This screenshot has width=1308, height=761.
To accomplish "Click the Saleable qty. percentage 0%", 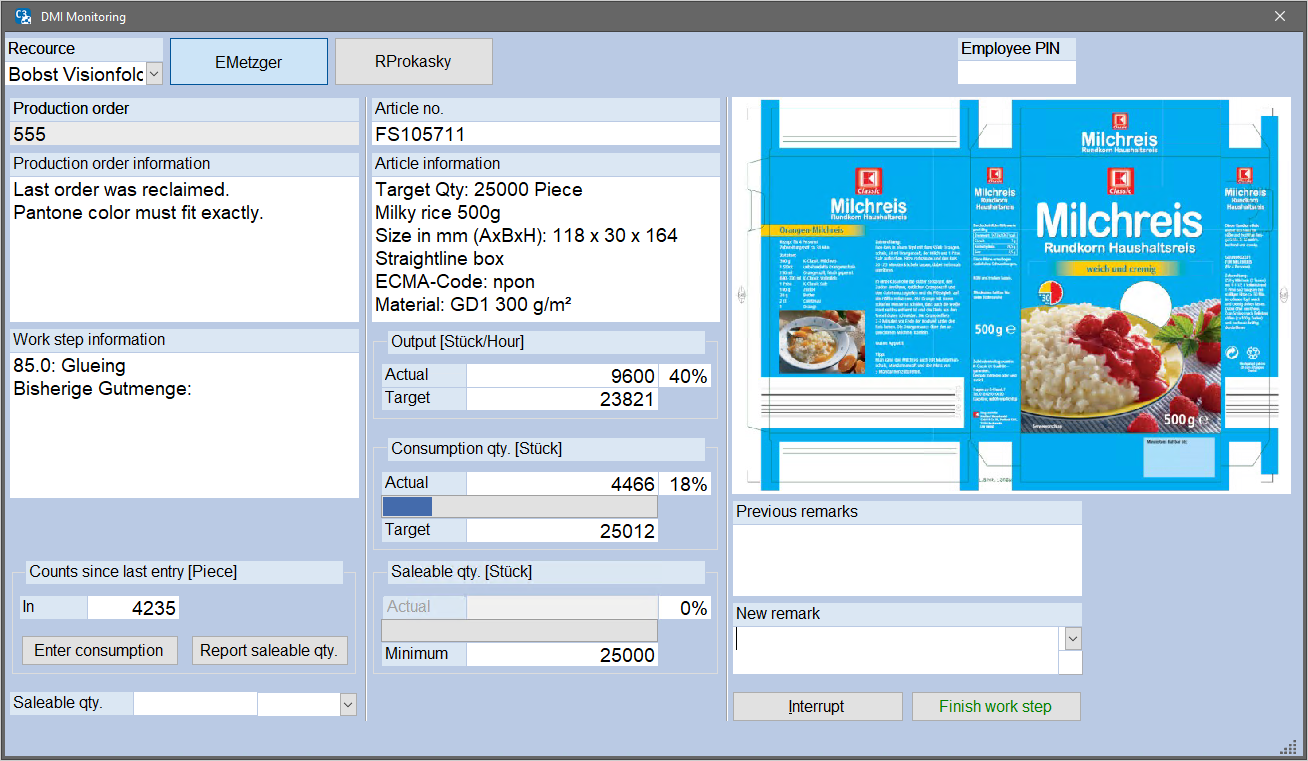I will (686, 608).
